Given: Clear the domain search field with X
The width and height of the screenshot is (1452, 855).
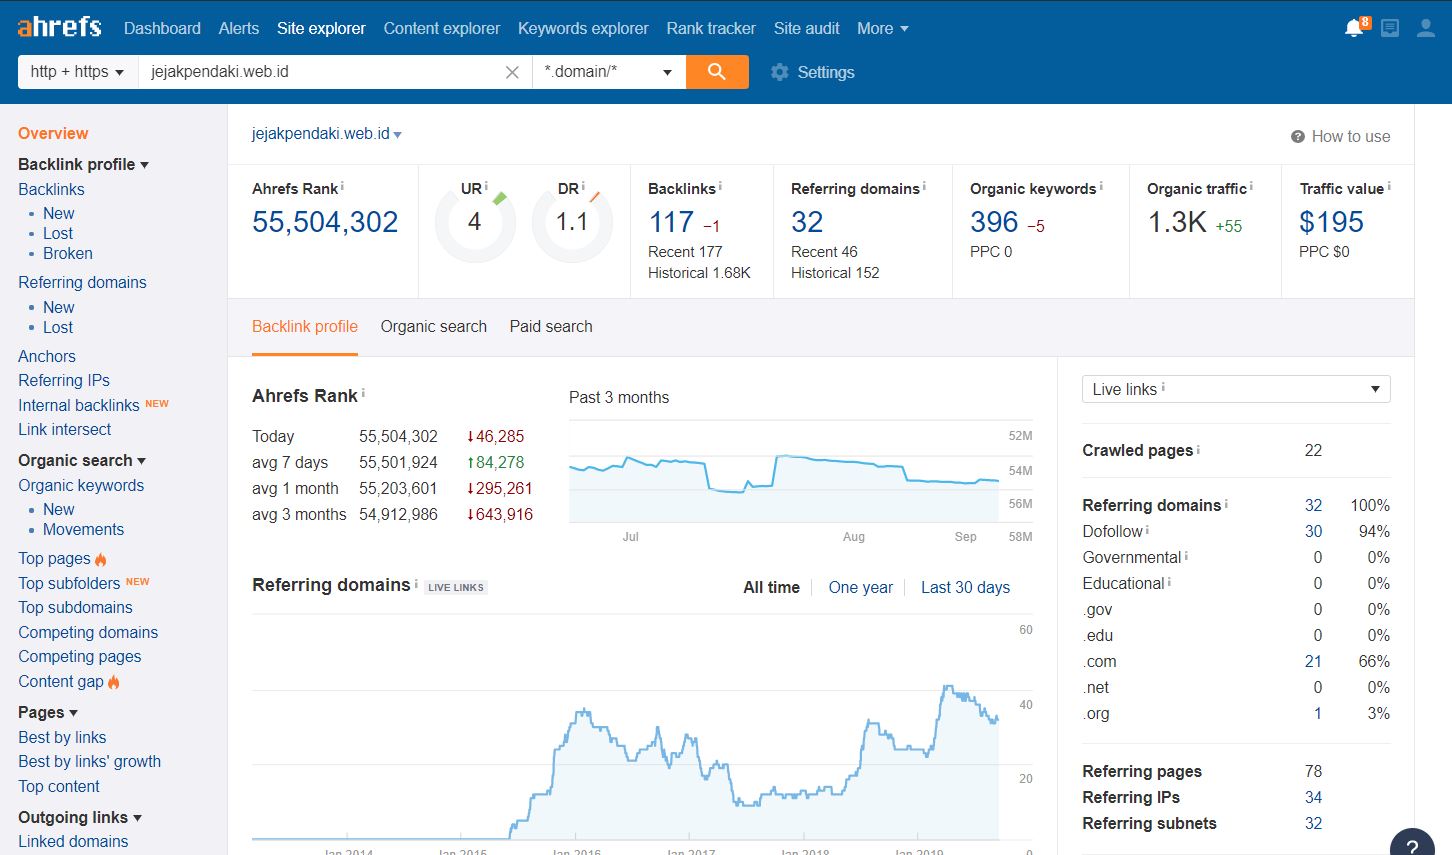Looking at the screenshot, I should pyautogui.click(x=512, y=72).
